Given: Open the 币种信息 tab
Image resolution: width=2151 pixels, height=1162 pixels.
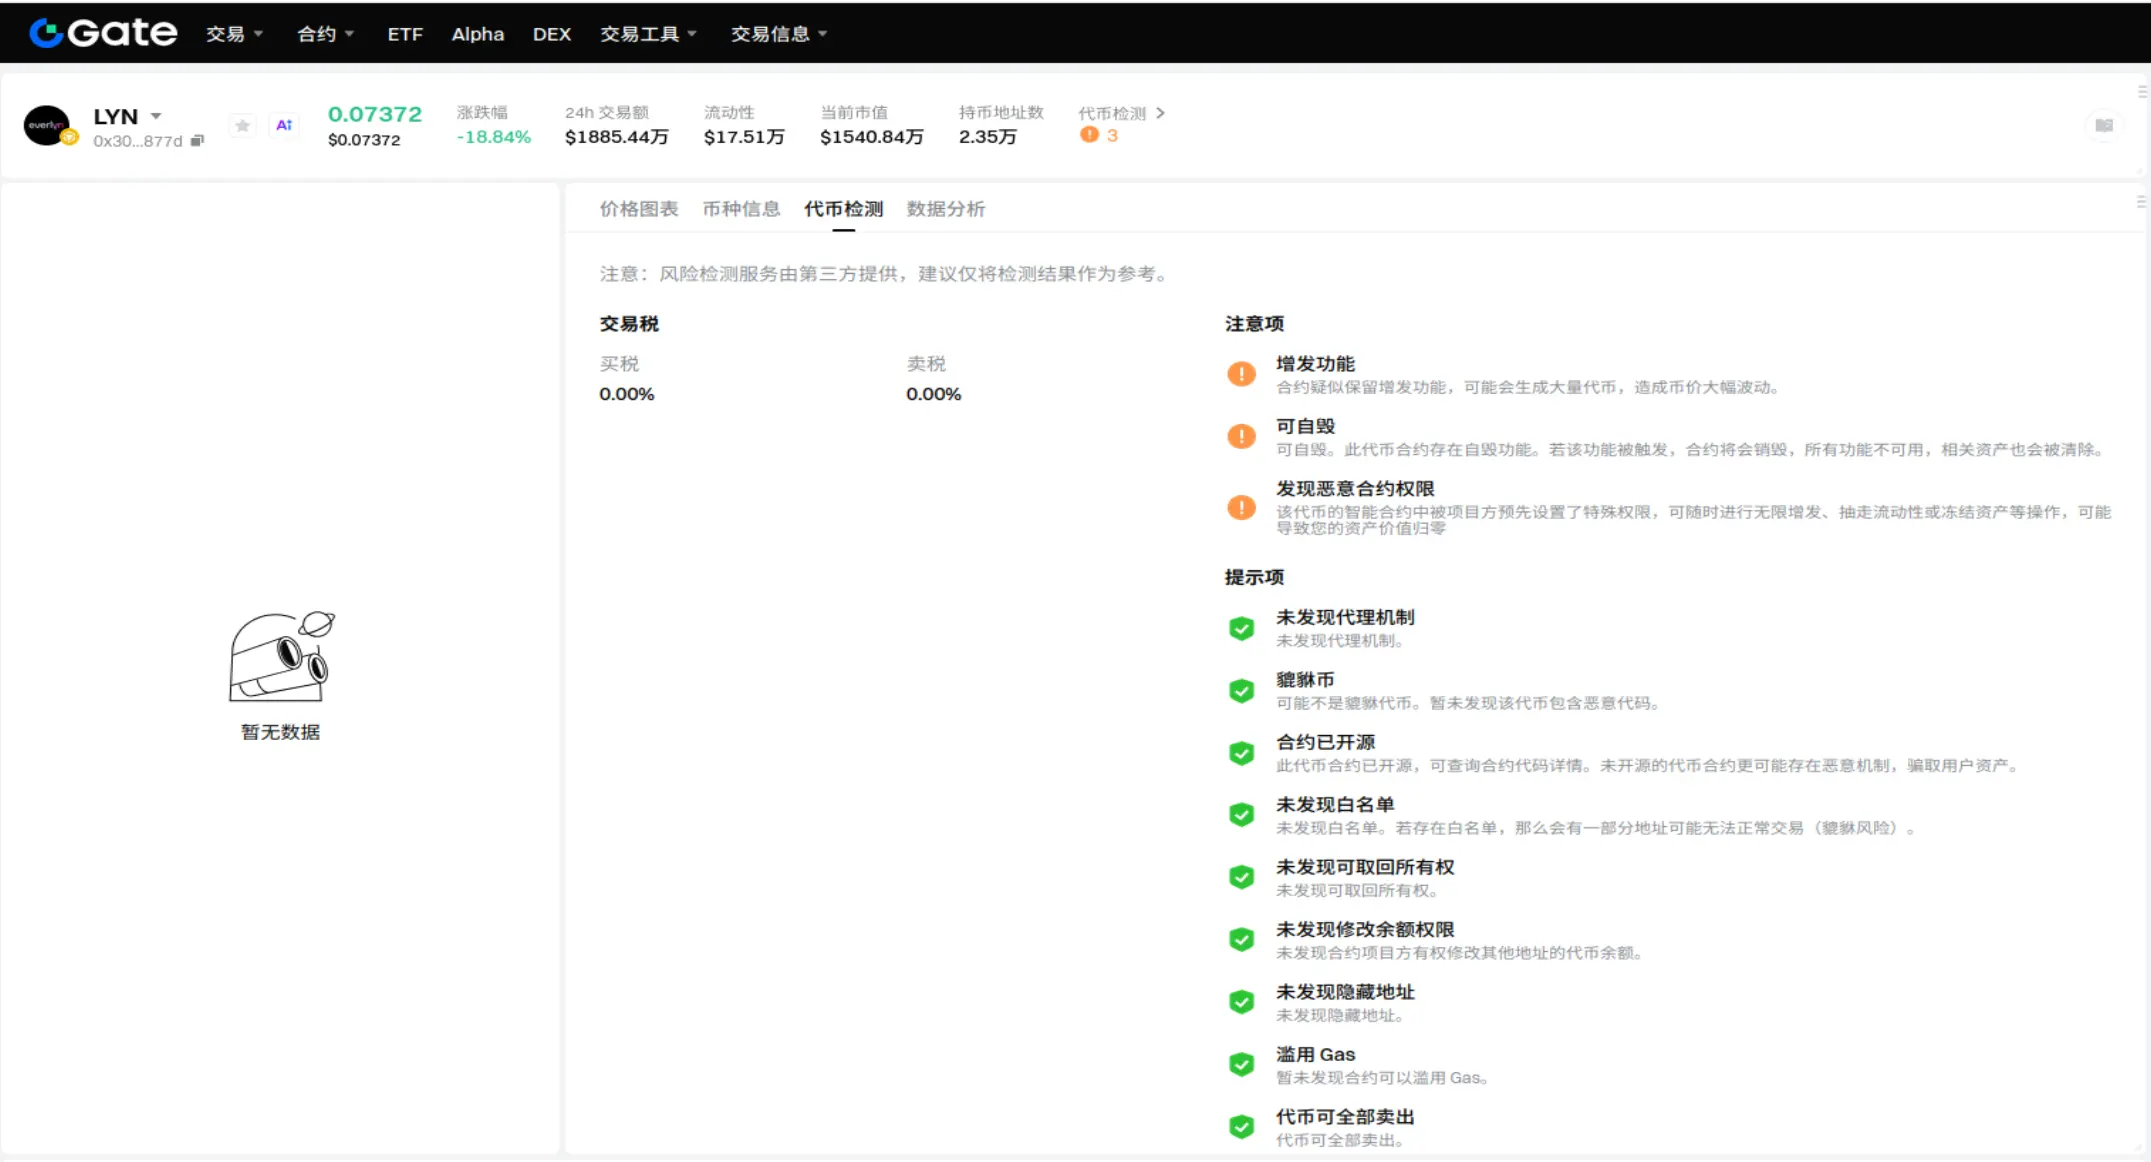Looking at the screenshot, I should pyautogui.click(x=740, y=209).
